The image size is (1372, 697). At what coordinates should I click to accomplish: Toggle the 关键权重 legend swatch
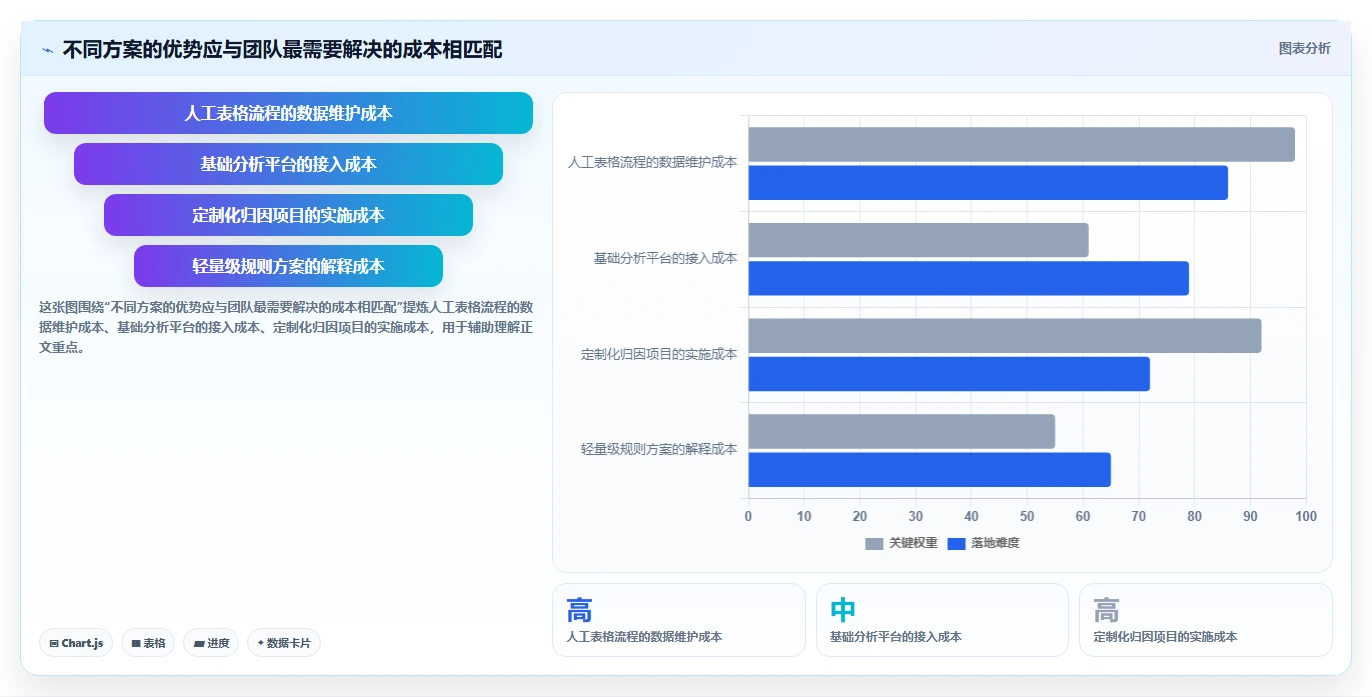[x=874, y=543]
